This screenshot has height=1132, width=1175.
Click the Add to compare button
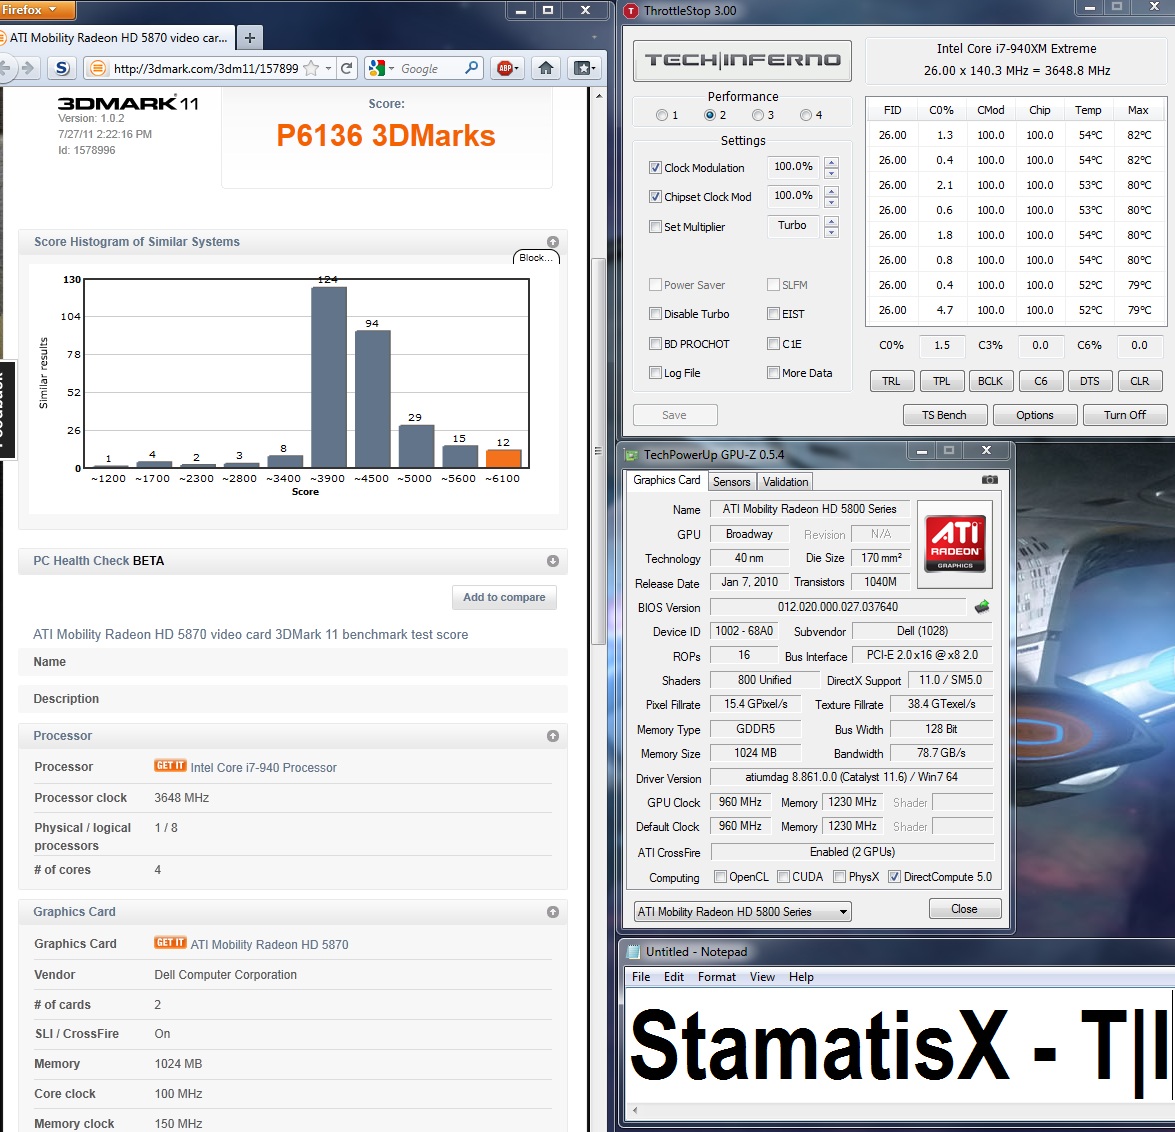coord(504,597)
